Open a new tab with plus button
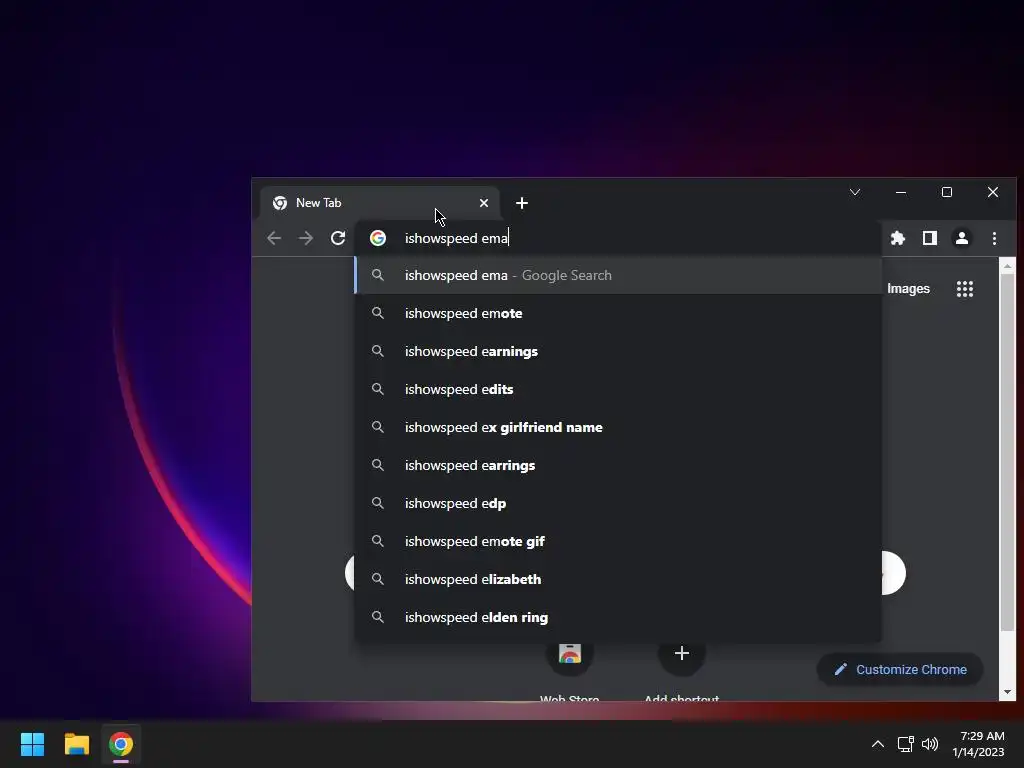 point(522,203)
